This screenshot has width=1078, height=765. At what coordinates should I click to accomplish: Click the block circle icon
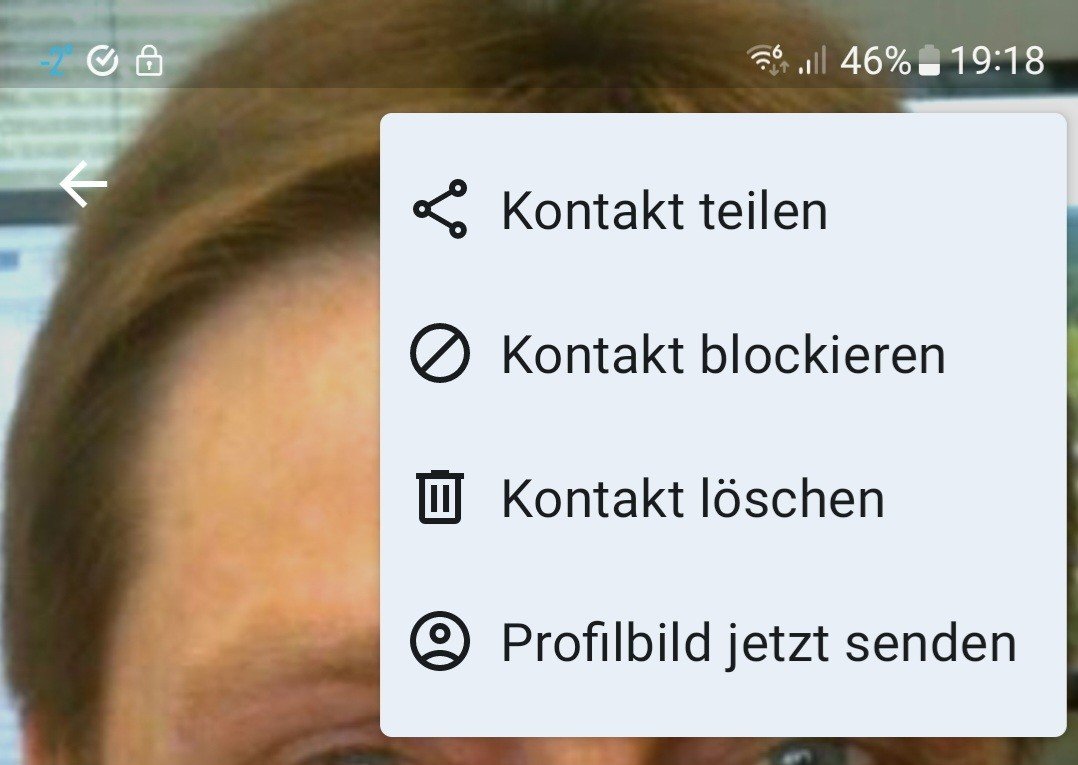440,353
